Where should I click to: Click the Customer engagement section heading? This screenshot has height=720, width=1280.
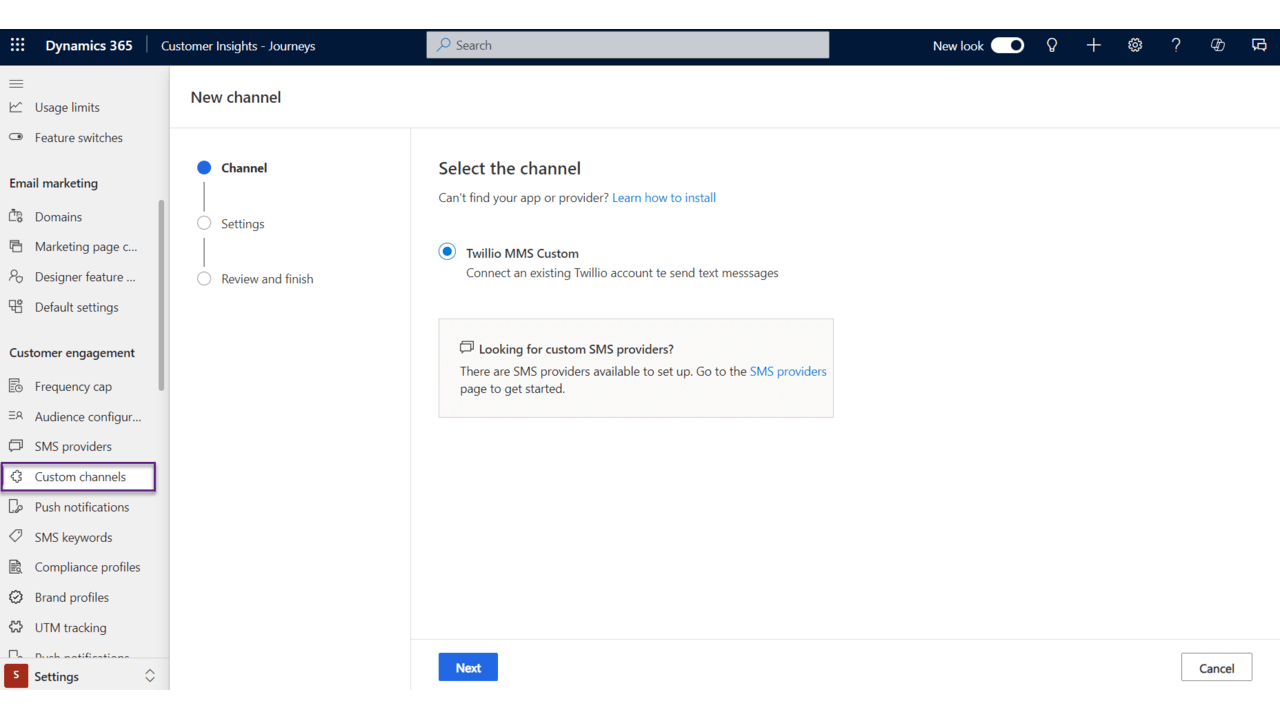pos(72,353)
